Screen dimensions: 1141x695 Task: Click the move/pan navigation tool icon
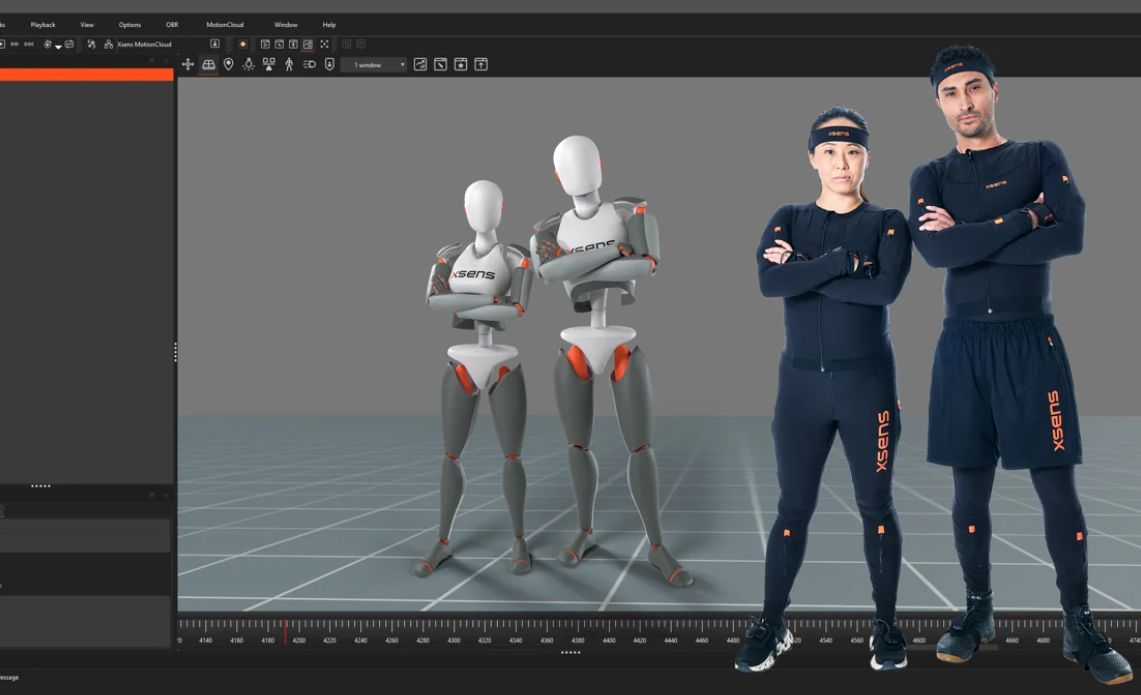click(x=188, y=65)
